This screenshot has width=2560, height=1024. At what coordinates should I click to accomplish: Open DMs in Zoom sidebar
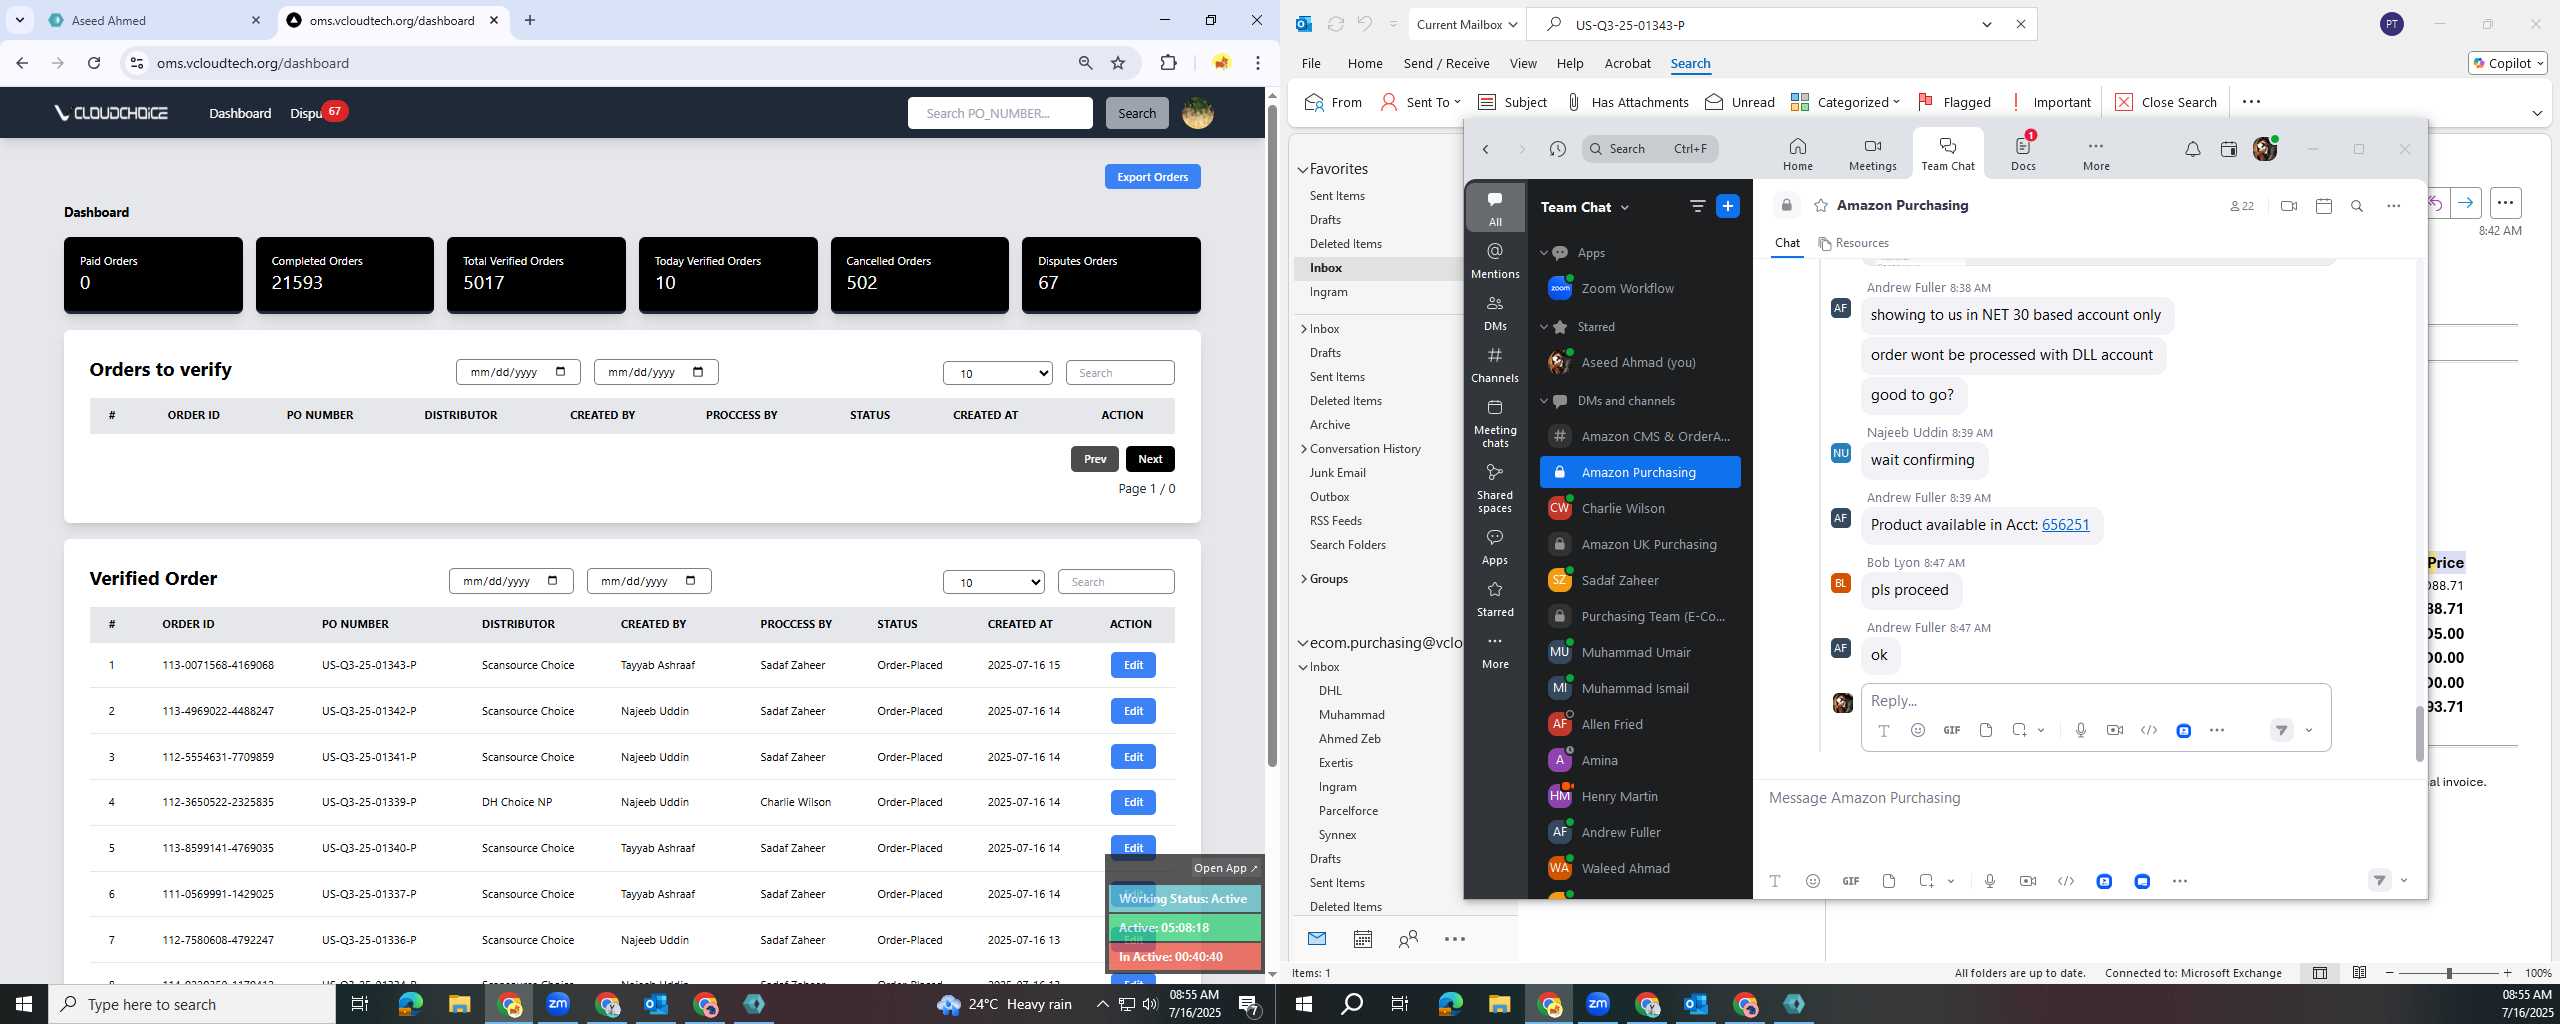click(x=1495, y=312)
